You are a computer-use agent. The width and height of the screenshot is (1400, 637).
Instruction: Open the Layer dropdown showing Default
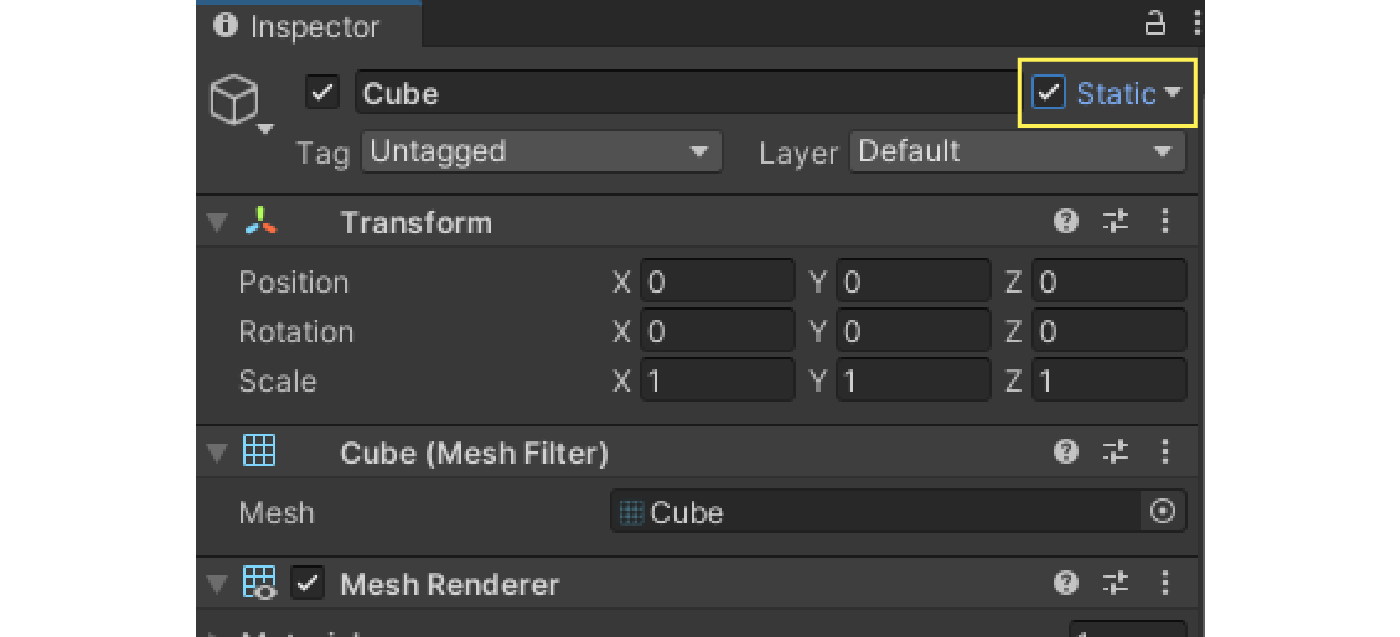point(1016,152)
